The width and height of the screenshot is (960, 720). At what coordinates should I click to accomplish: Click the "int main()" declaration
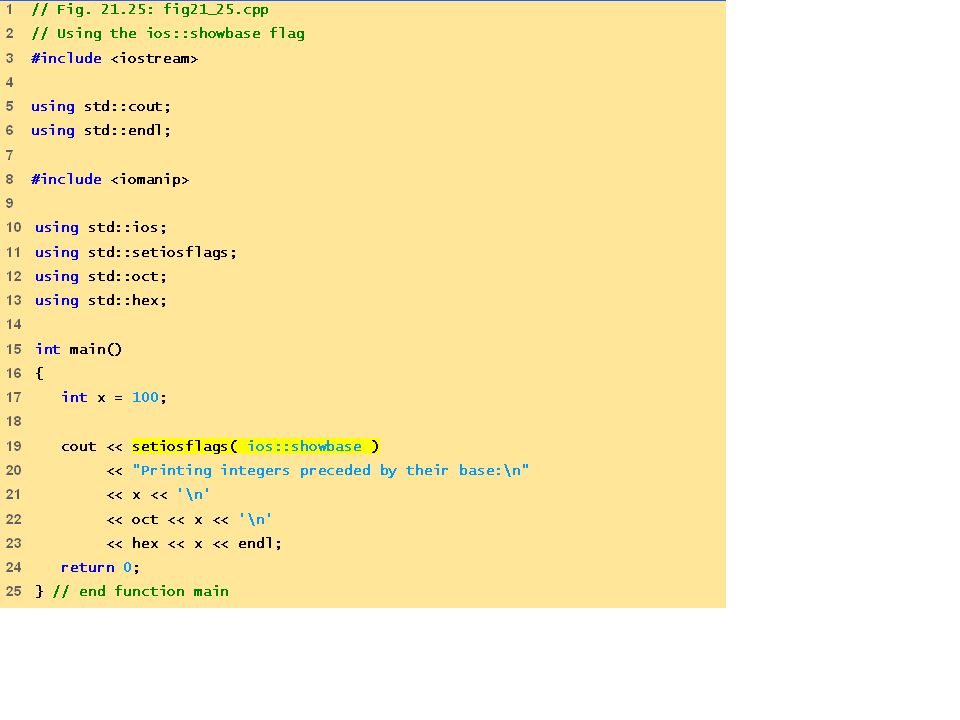tap(78, 349)
